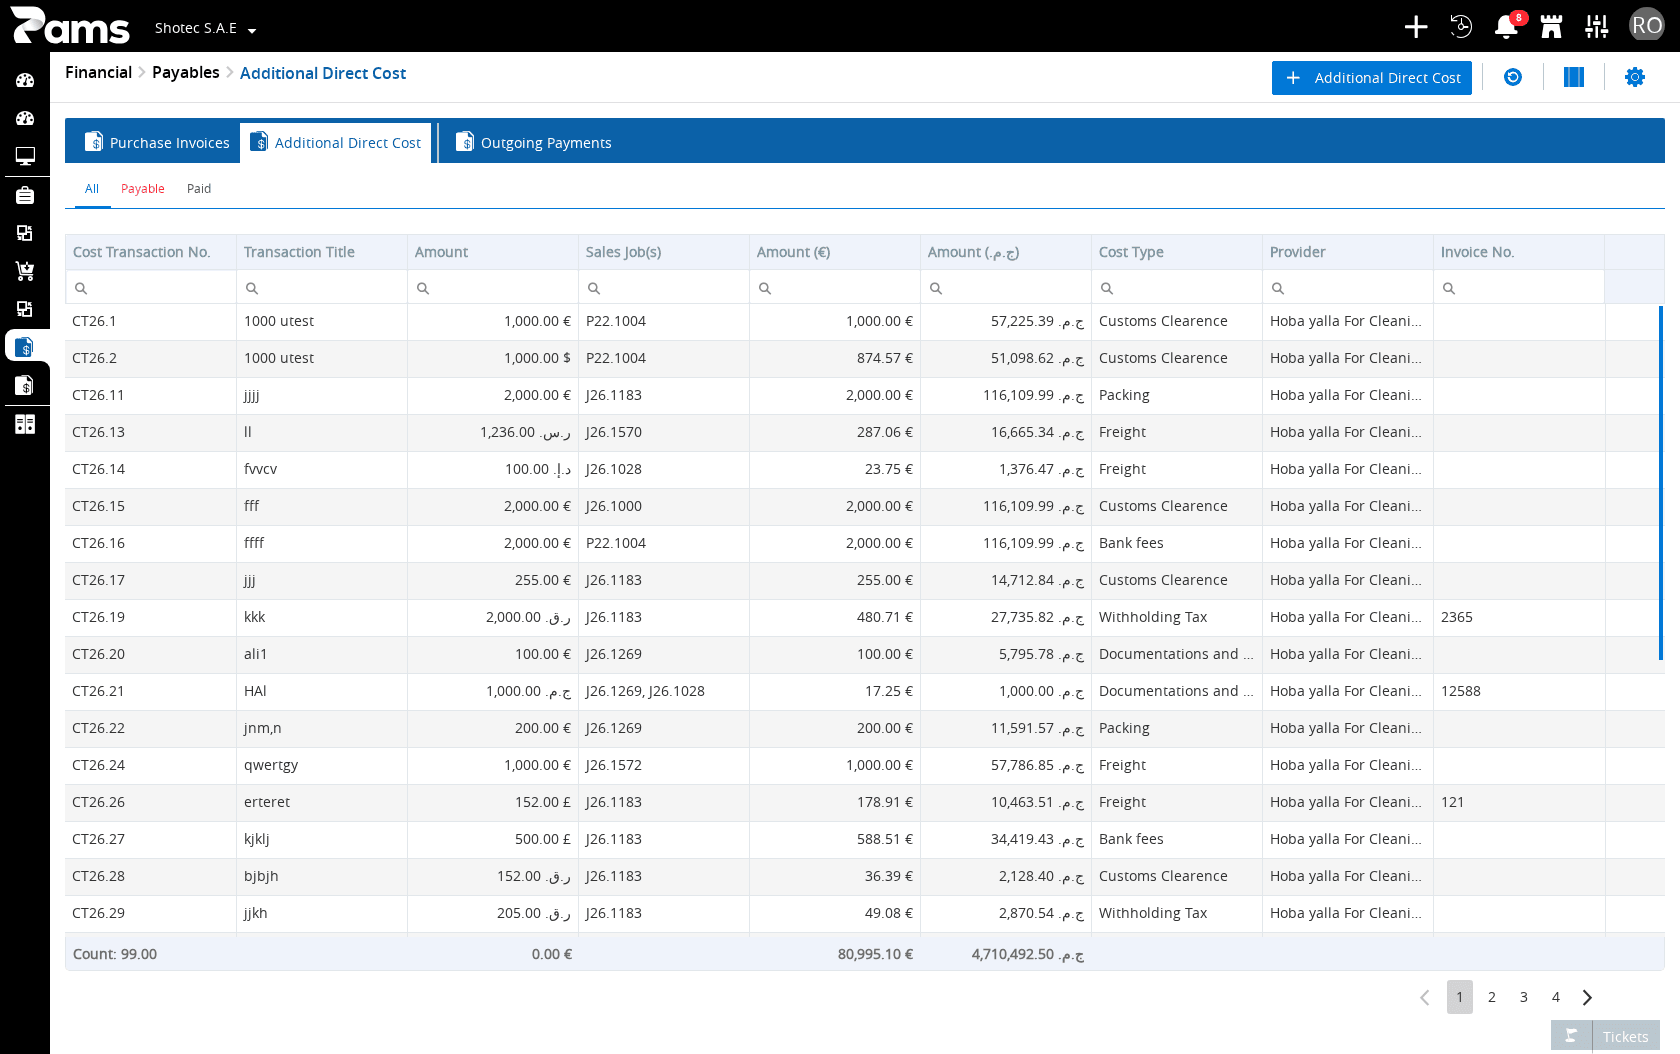Click the refresh icon beside Additional Direct Cost button

click(x=1513, y=77)
